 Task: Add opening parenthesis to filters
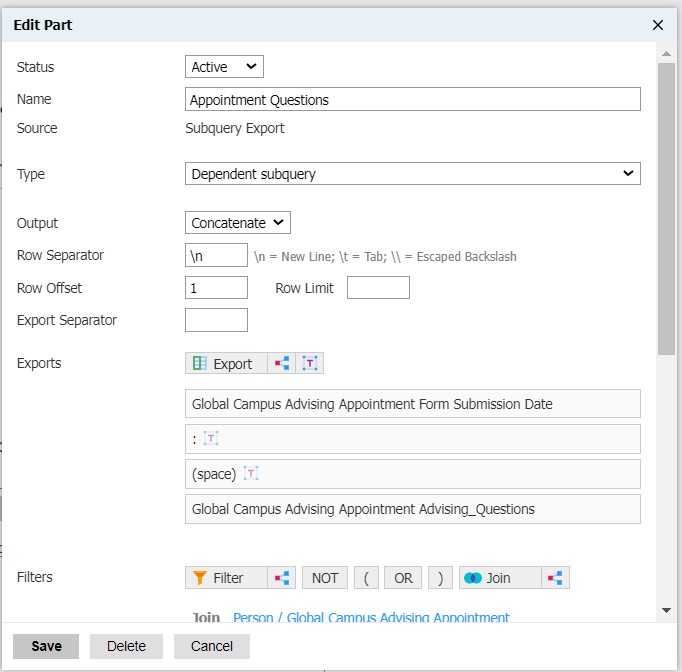(x=366, y=578)
